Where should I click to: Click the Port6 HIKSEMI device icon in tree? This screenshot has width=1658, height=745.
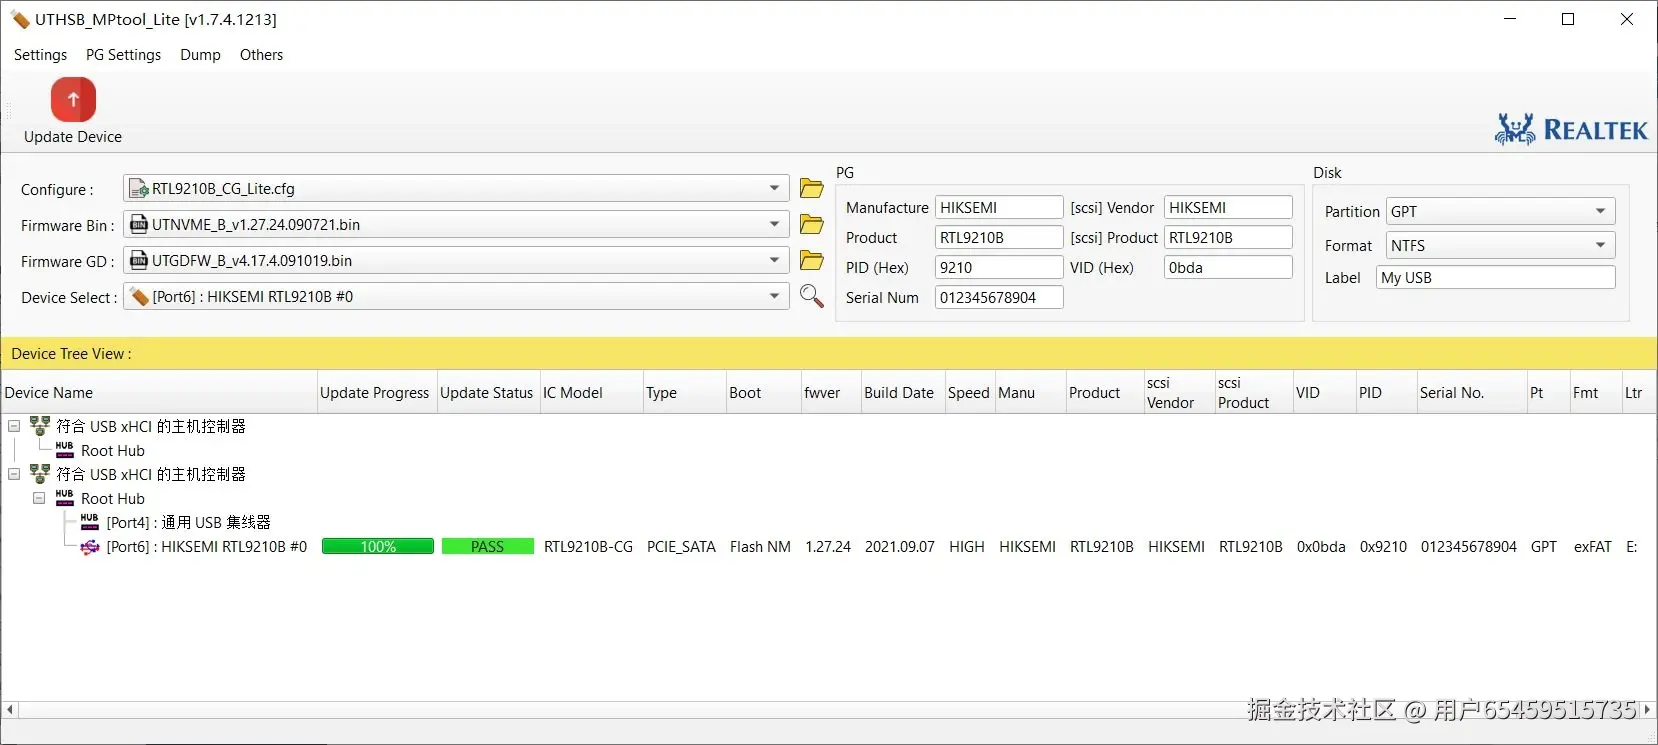[90, 547]
